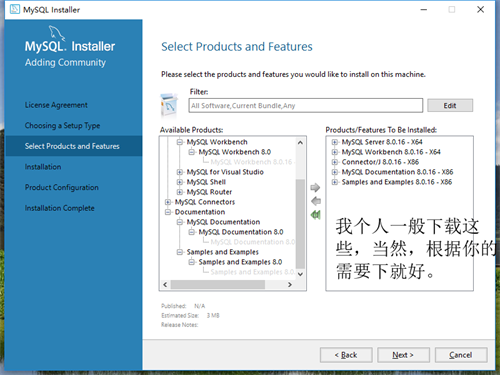Expand MySQL Server 8.0.16 - X64 entry
Viewport: 500px width, 375px height.
click(x=334, y=142)
